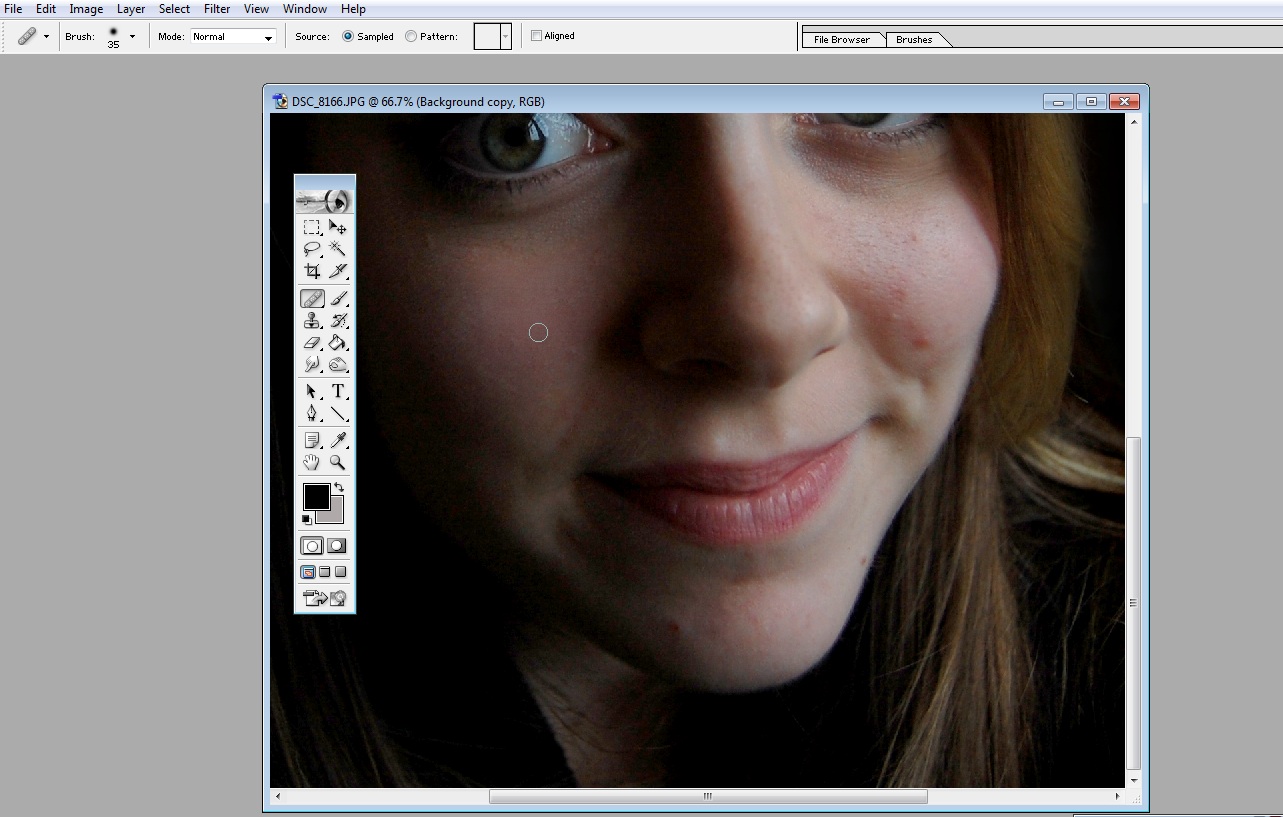Click the document's vertical scrollbar thumb
The image size is (1283, 817).
(1133, 602)
